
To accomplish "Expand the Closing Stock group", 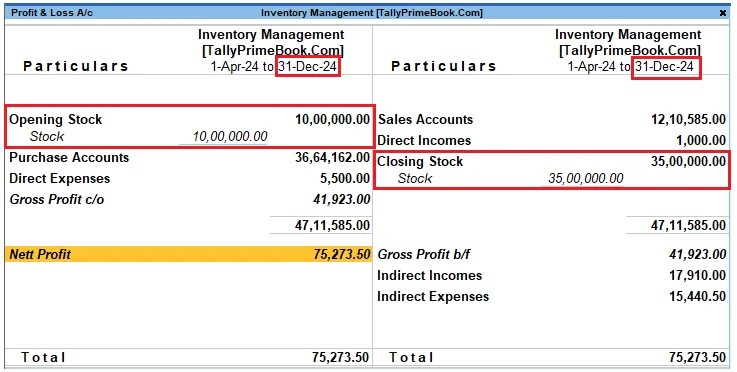I will pos(552,162).
